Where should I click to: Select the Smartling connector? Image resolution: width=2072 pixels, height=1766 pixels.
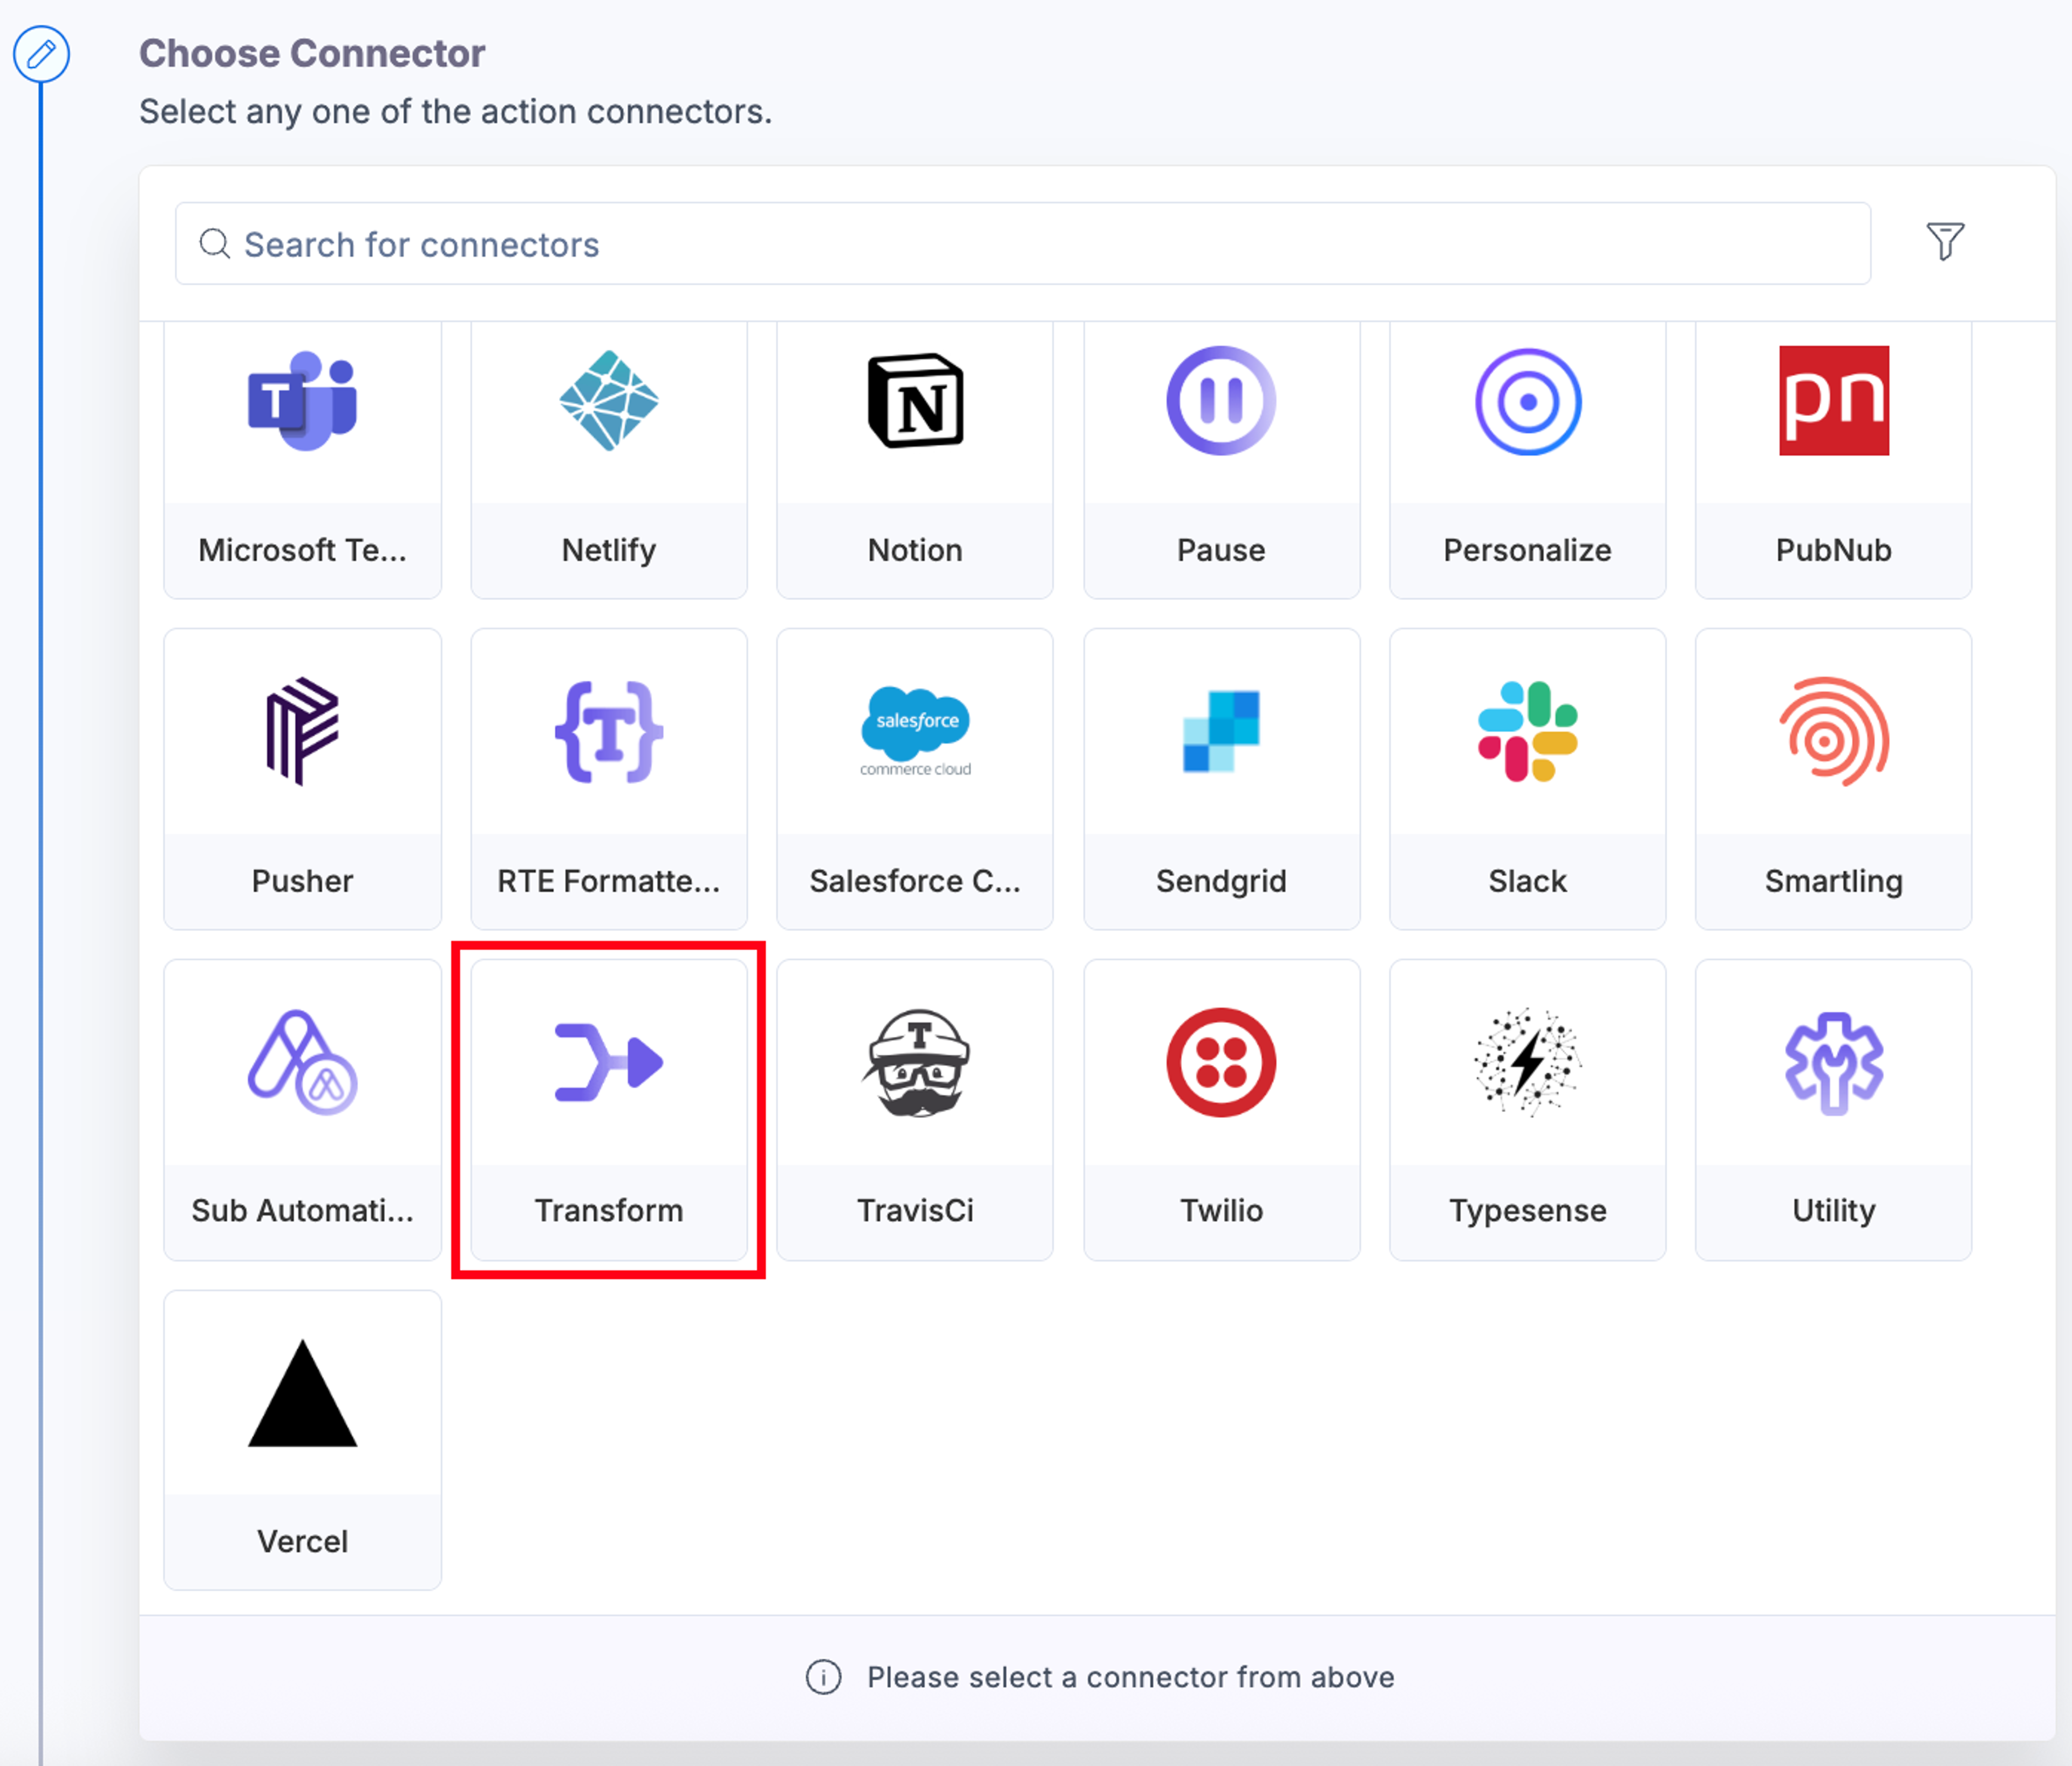1834,779
